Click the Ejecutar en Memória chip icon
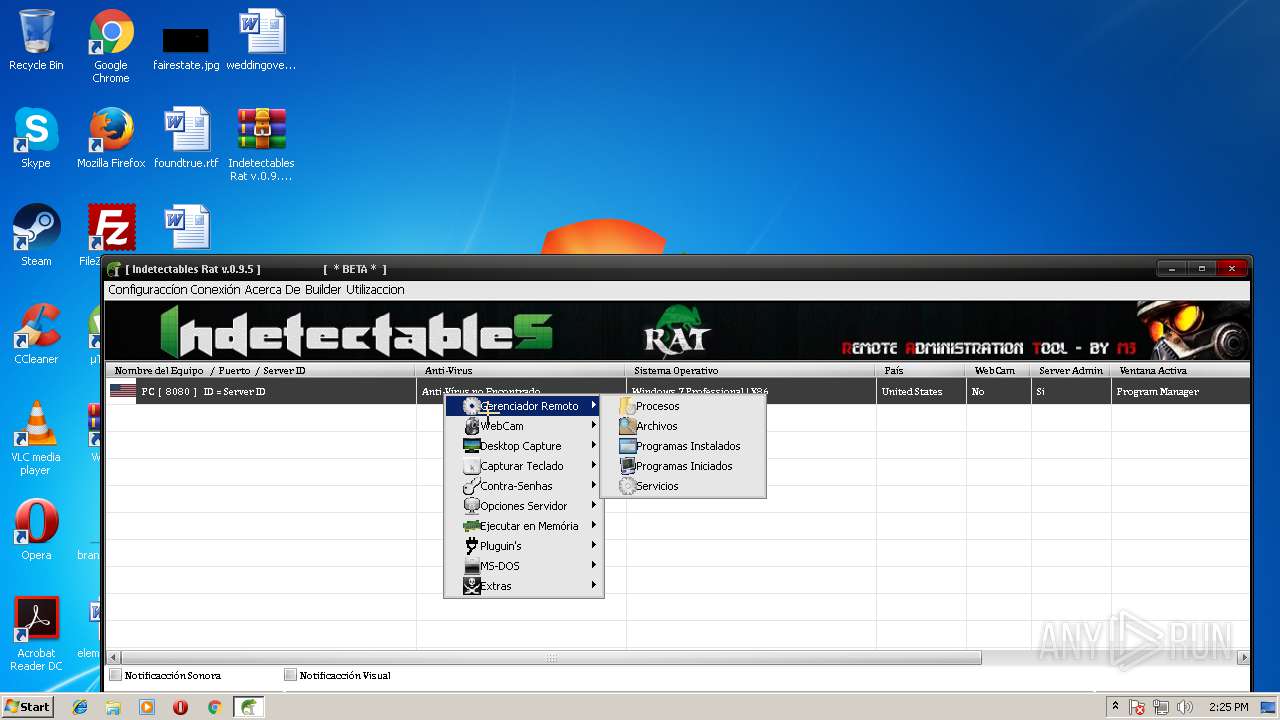Image resolution: width=1280 pixels, height=720 pixels. 472,526
